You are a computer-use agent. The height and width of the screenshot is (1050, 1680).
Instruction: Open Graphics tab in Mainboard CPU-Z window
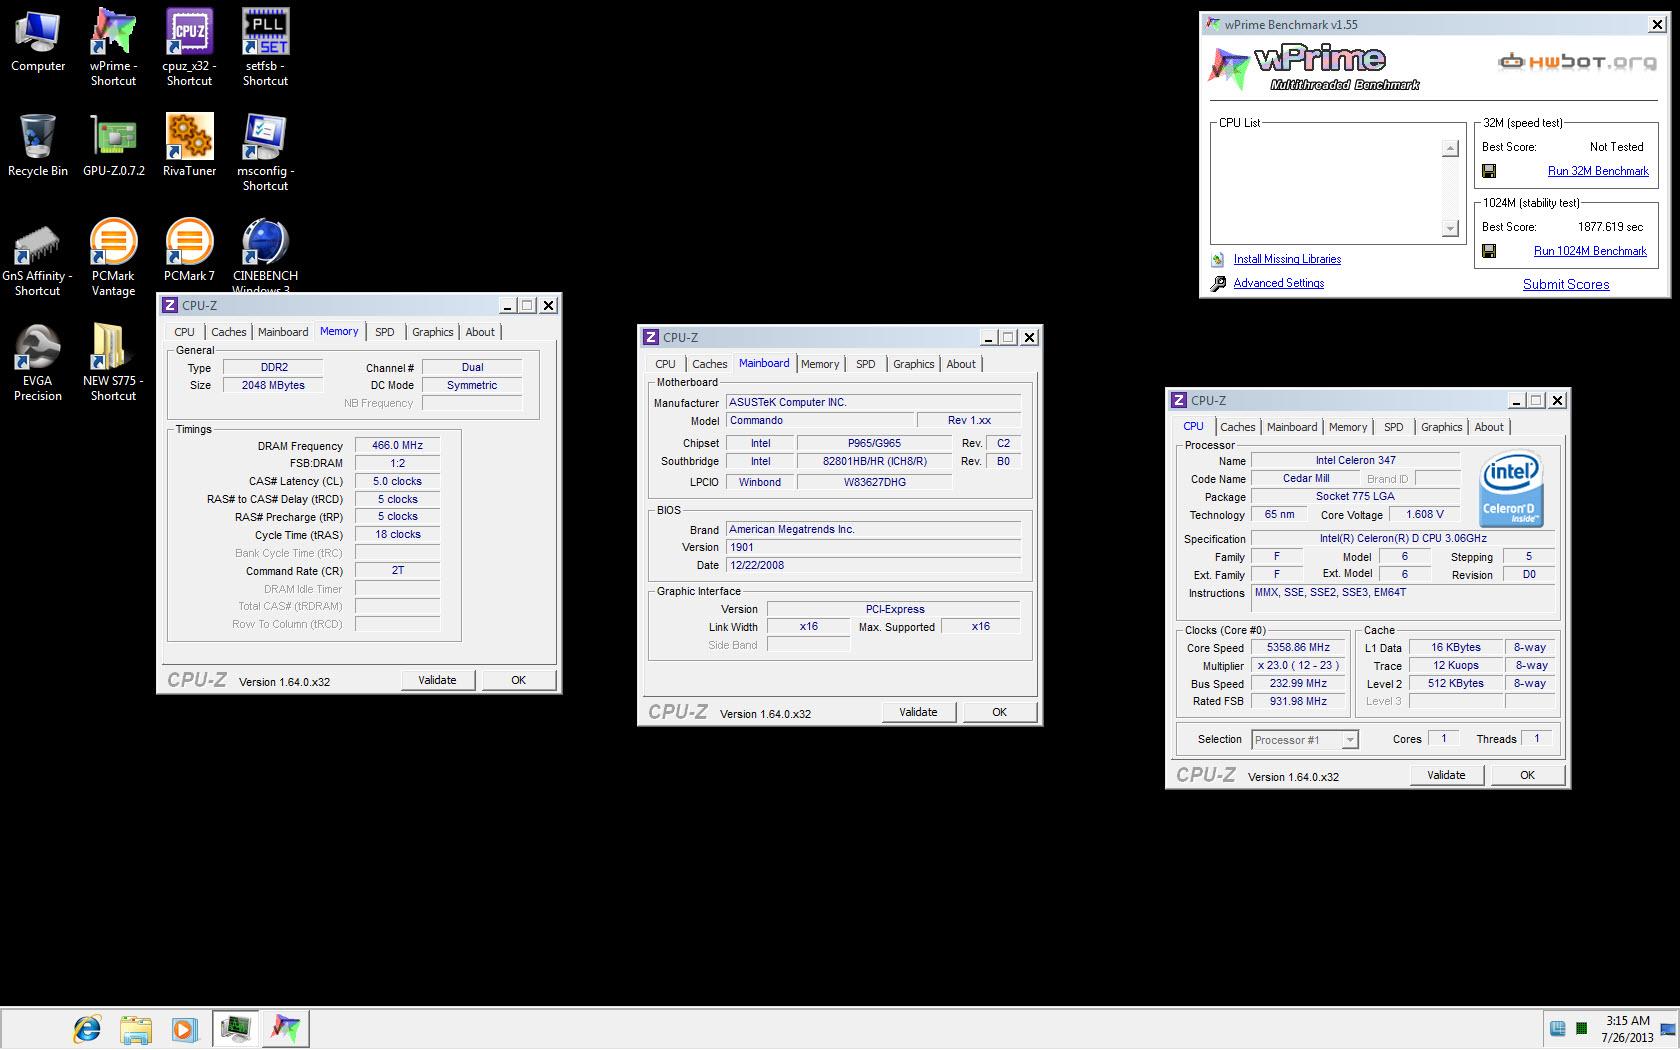point(913,364)
